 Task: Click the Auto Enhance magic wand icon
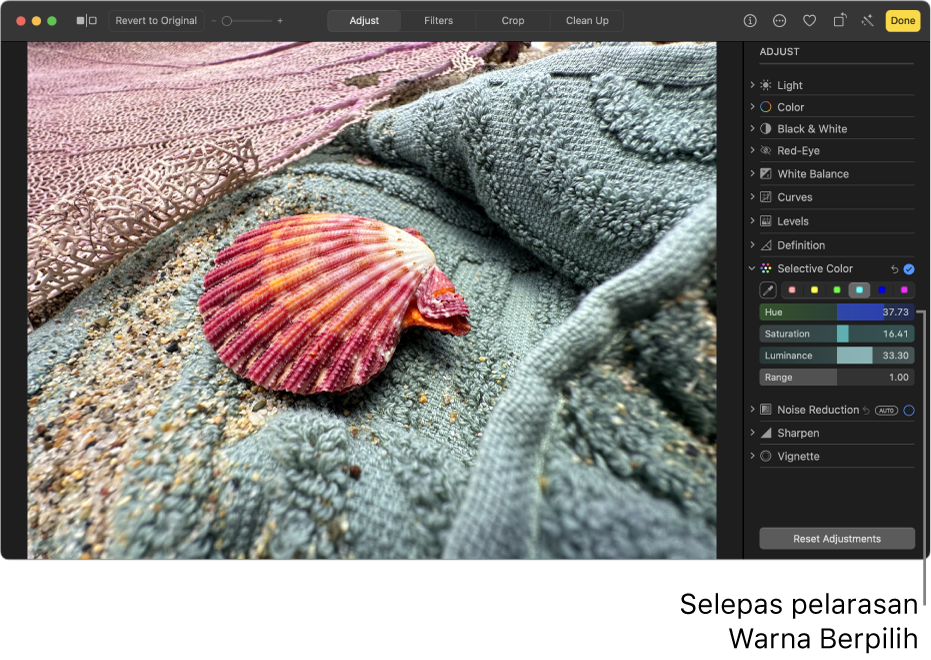[x=866, y=21]
